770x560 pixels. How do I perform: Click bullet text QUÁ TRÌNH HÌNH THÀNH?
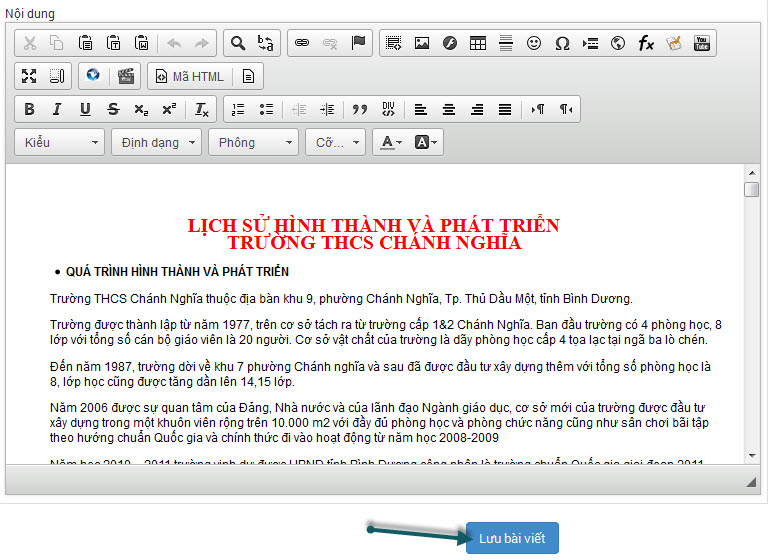177,272
